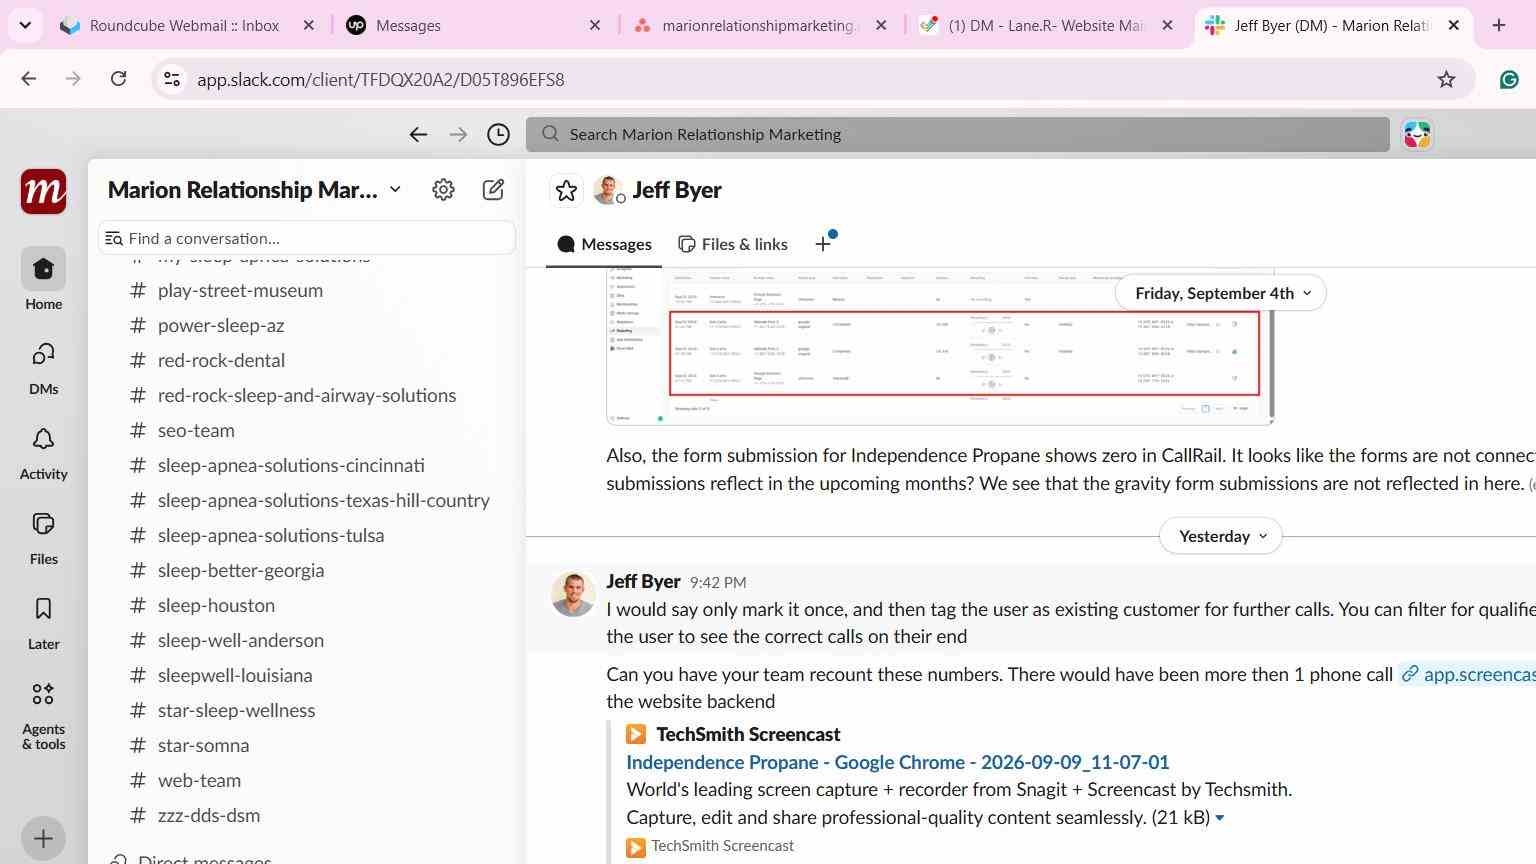Screen dimensions: 1536x864
Task: Click the new message compose icon
Action: [493, 190]
